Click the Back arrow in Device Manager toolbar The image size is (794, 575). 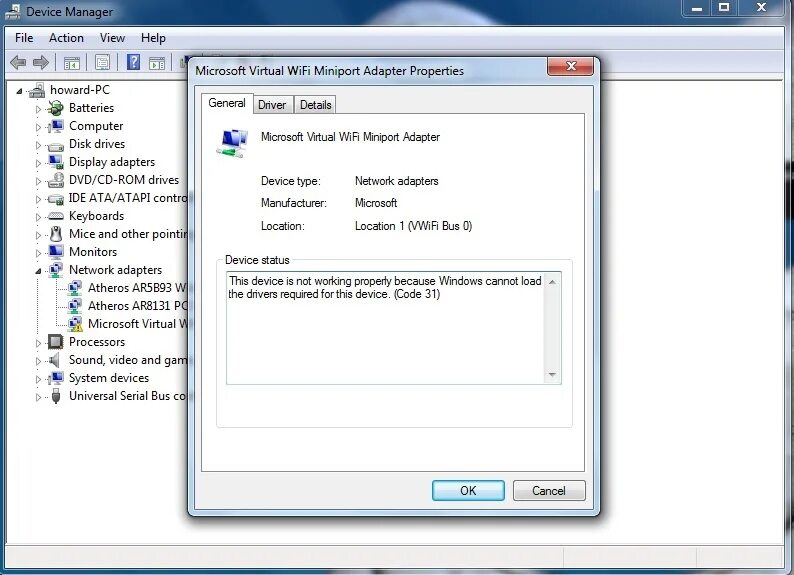[18, 63]
